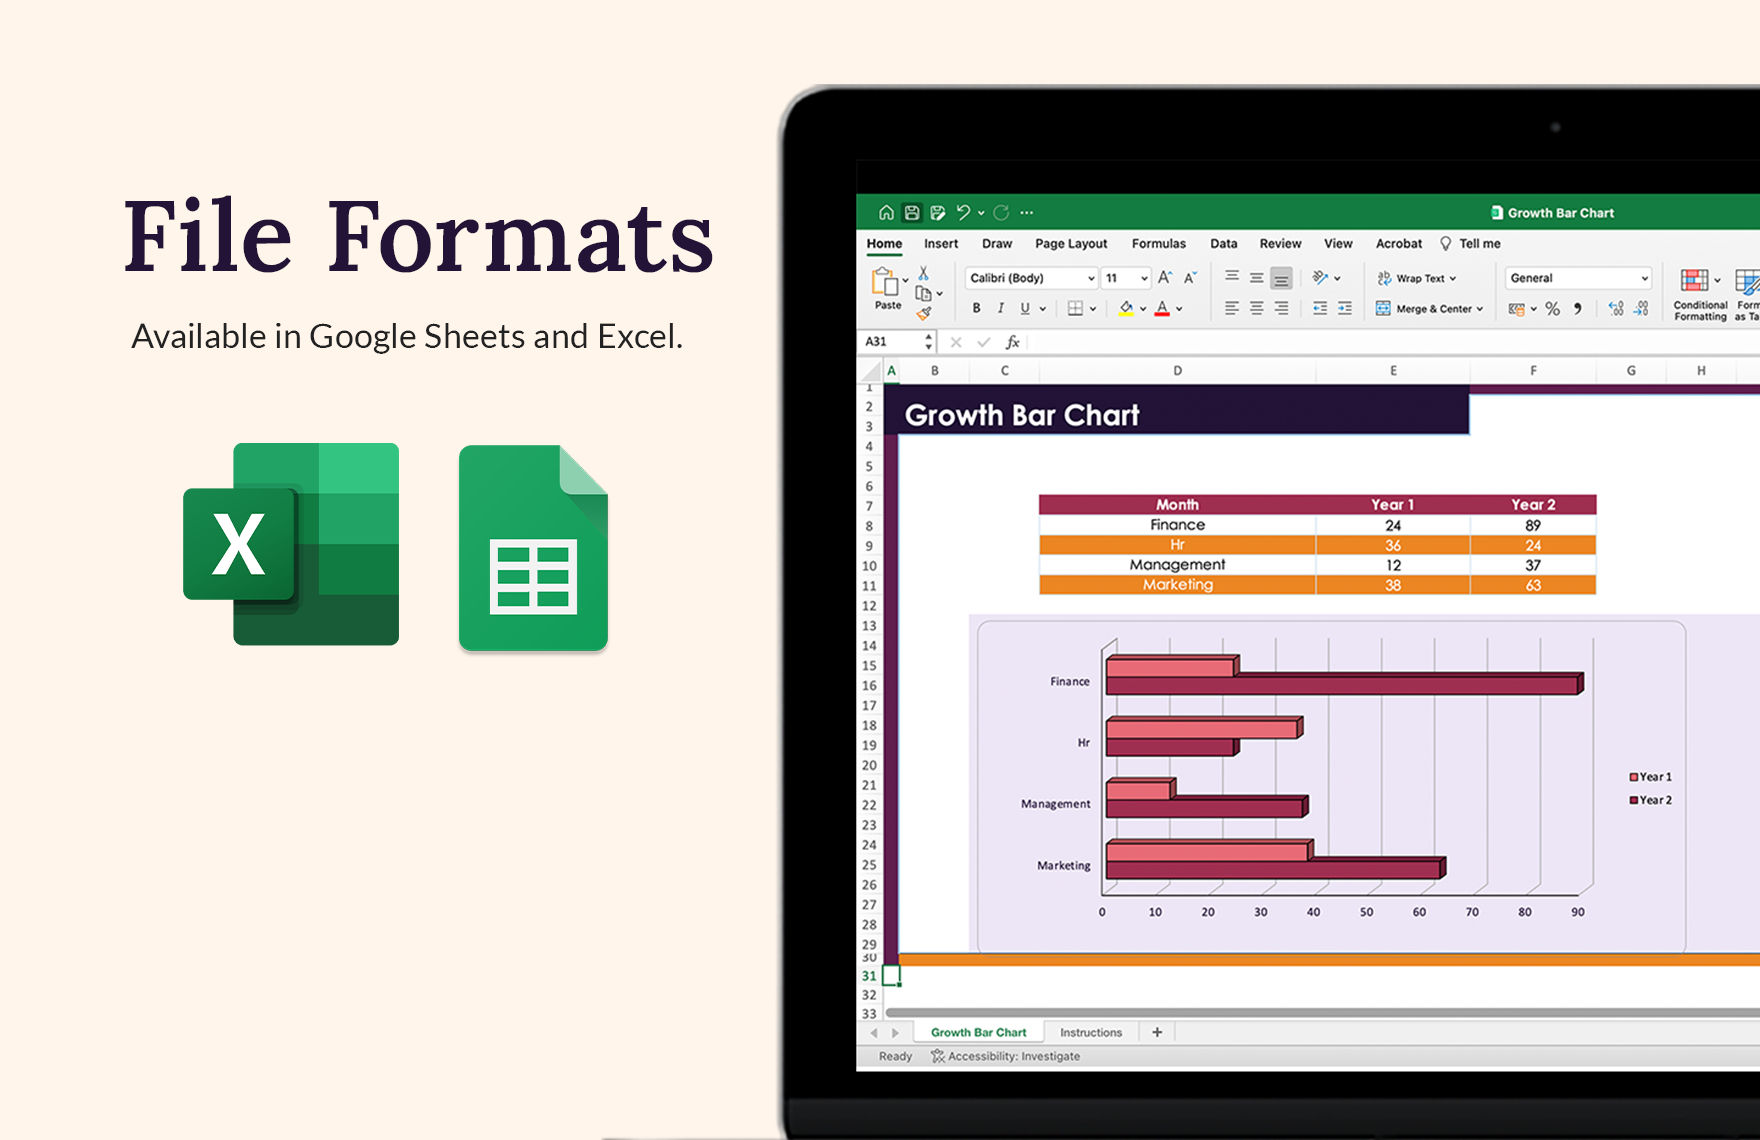
Task: Apply red font color A
Action: 1162,308
